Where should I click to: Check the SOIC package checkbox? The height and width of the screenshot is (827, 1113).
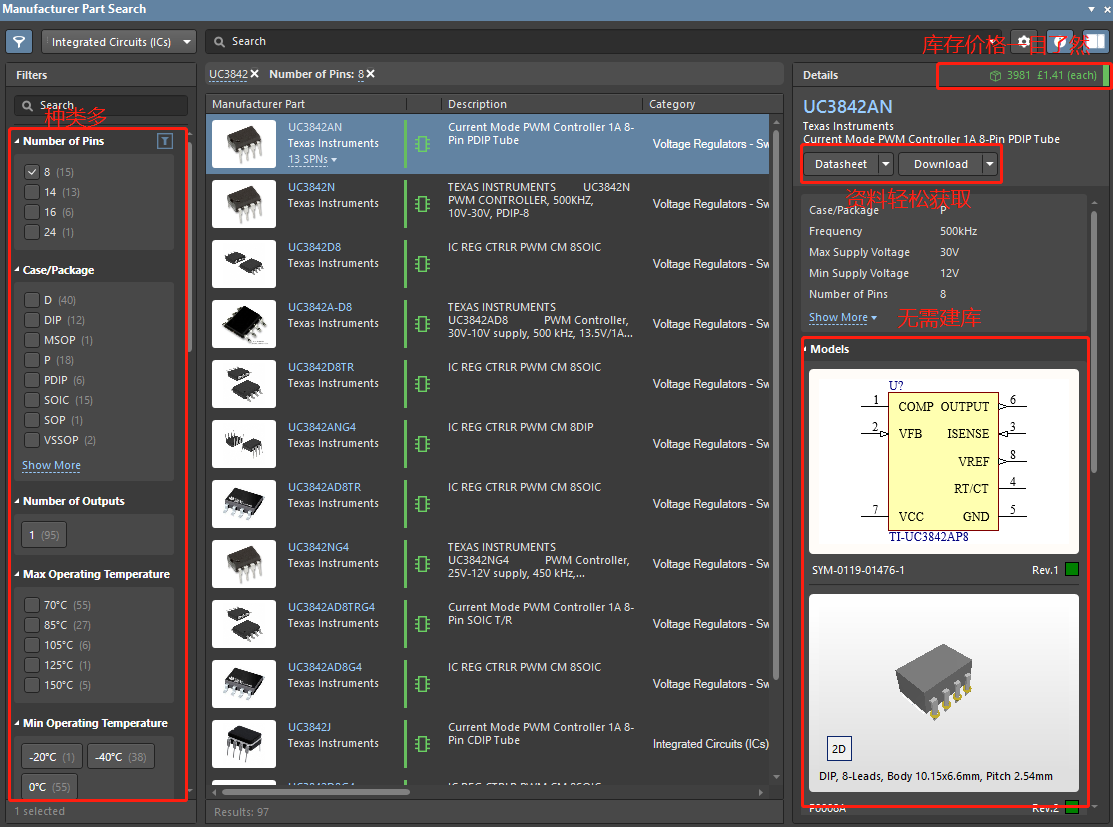[31, 400]
